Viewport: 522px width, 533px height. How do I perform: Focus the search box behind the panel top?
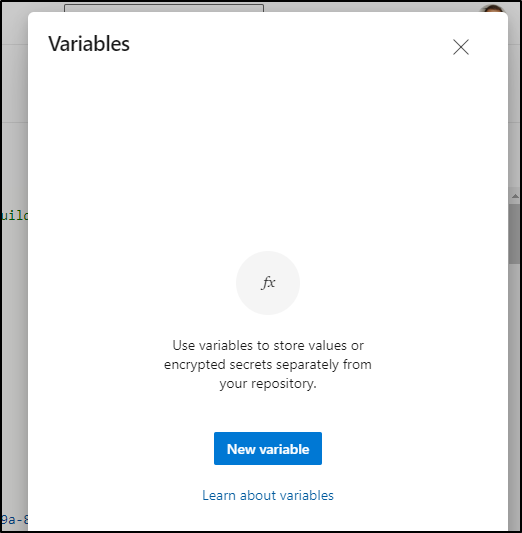[164, 7]
